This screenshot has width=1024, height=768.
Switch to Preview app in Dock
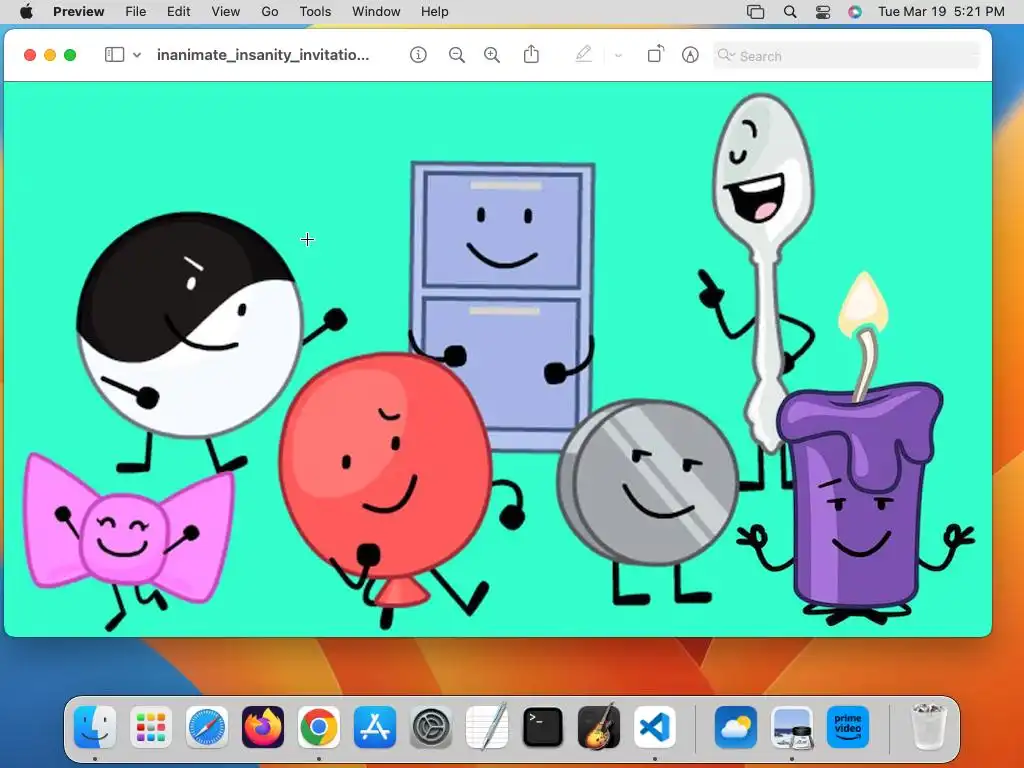pyautogui.click(x=792, y=727)
